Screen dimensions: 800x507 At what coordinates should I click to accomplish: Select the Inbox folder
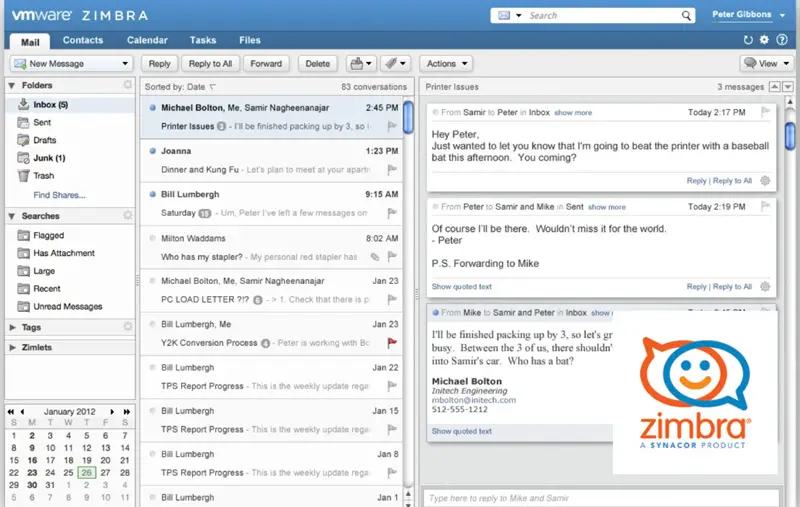tap(70, 105)
